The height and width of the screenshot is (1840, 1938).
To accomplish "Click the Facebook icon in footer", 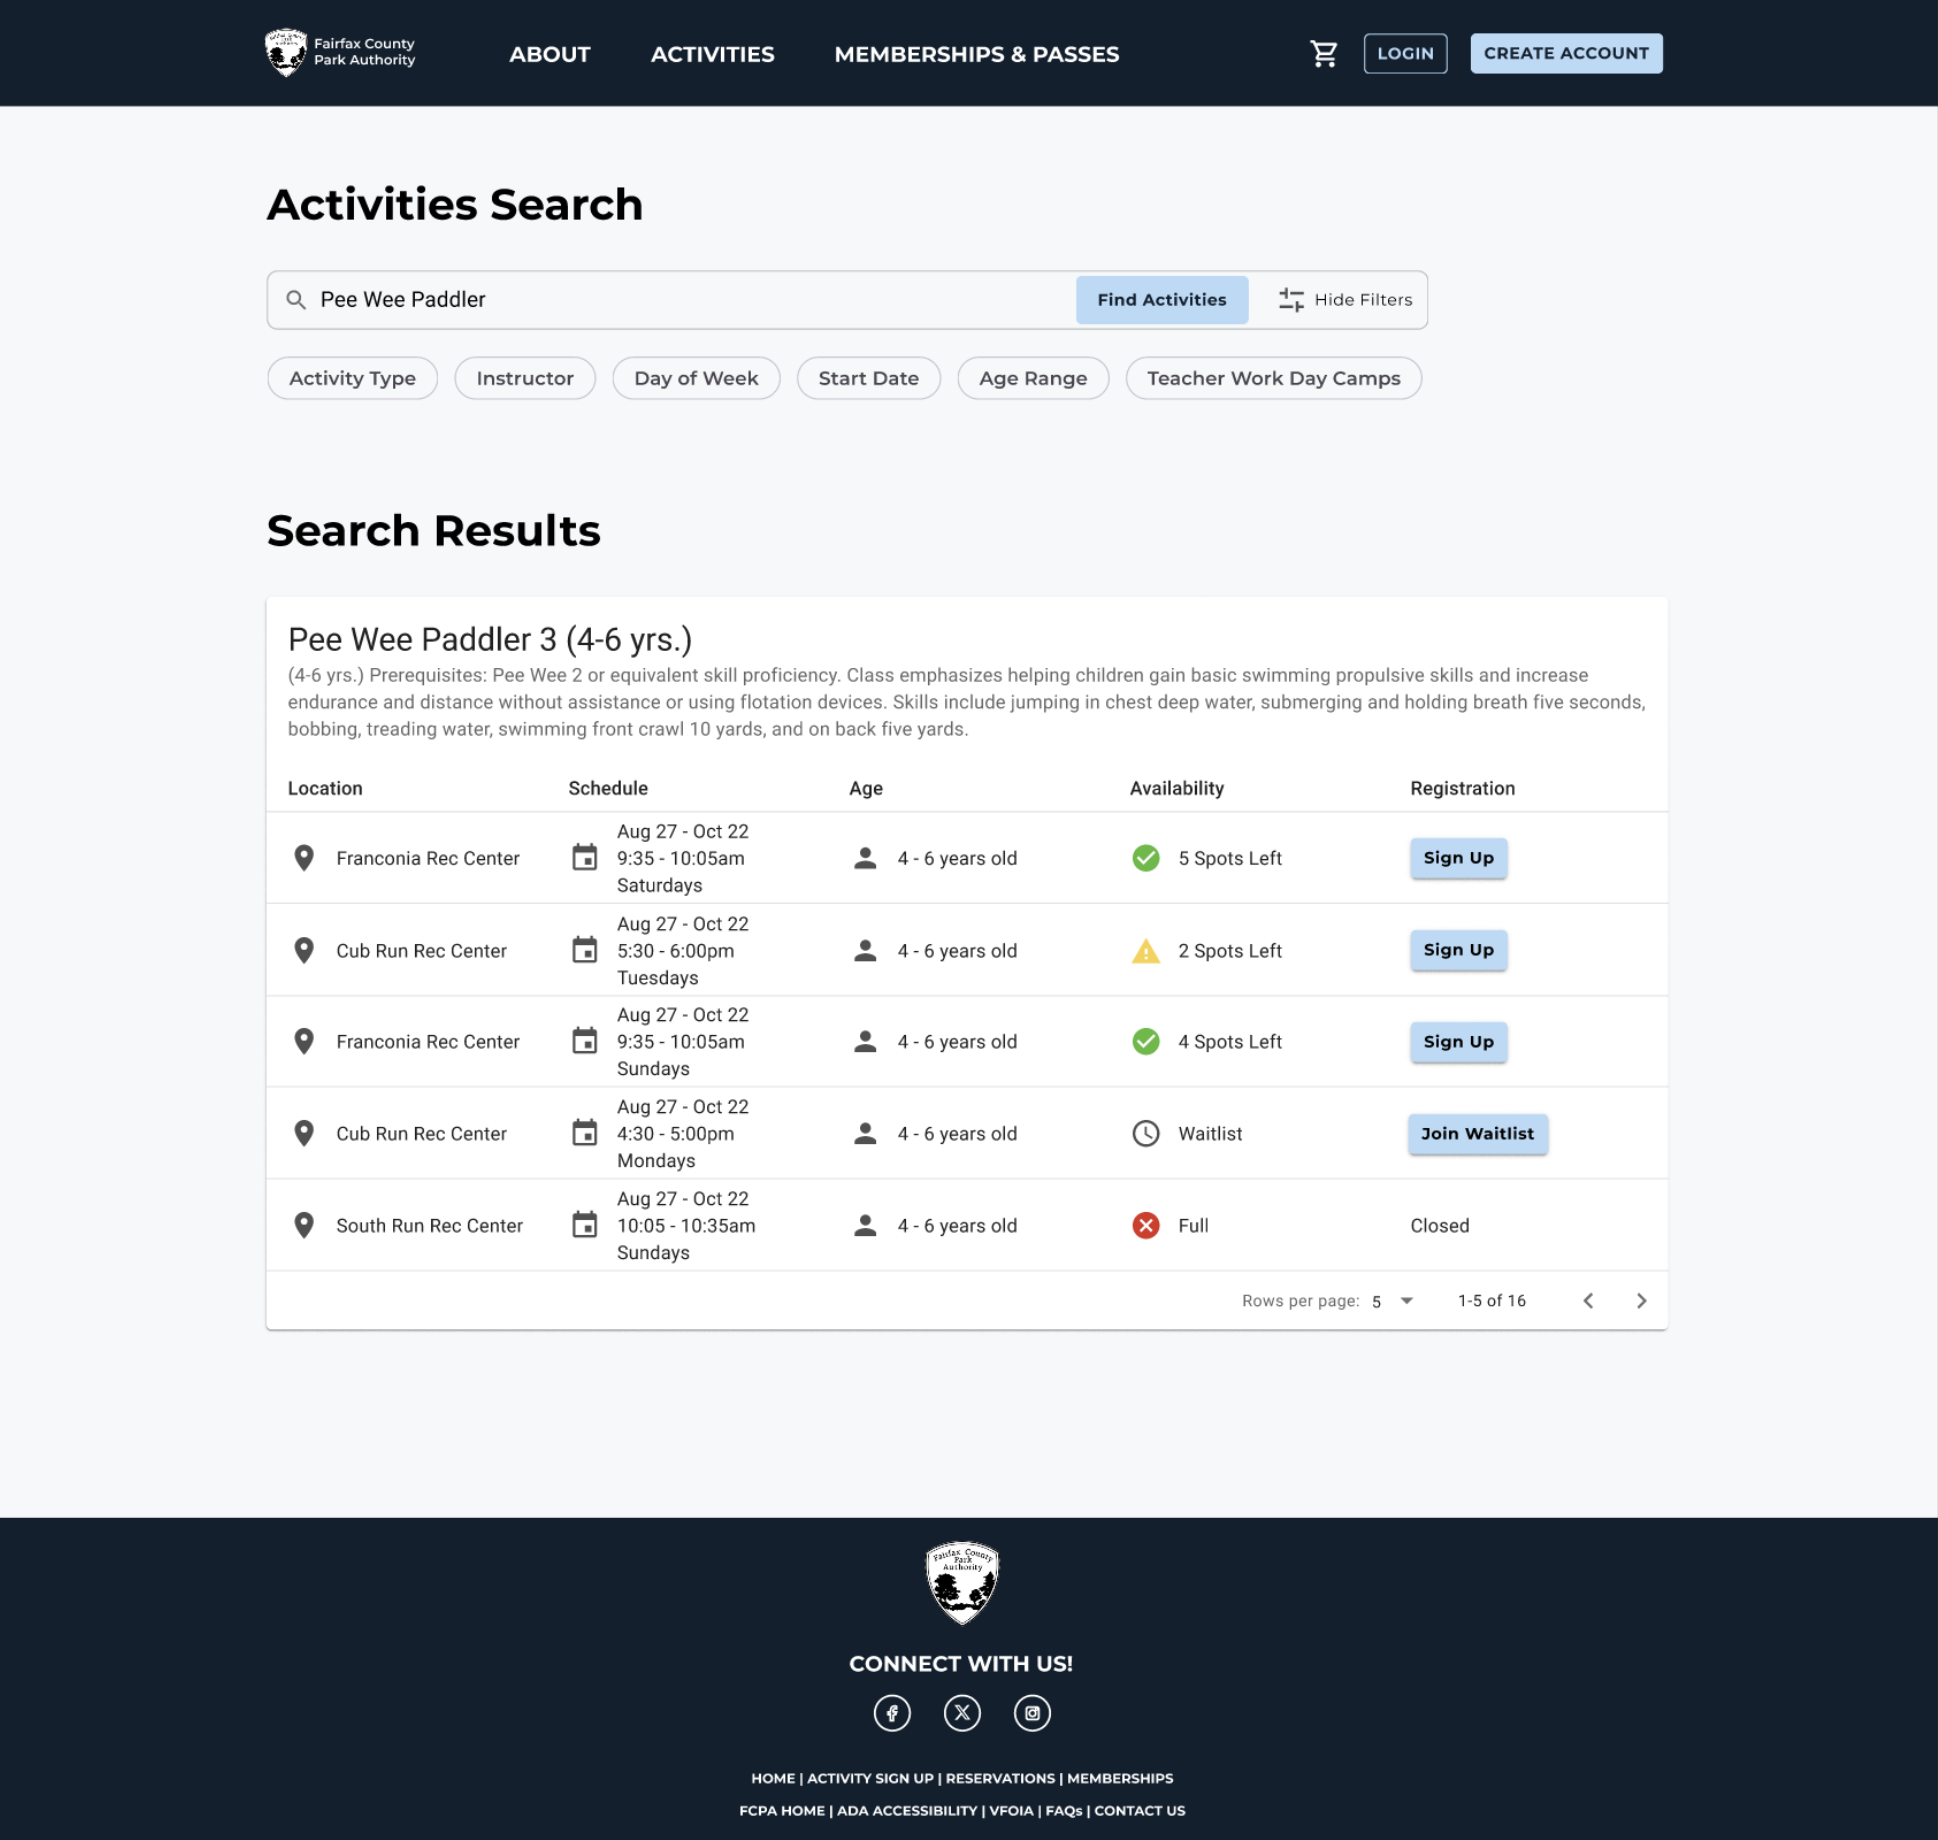I will pos(892,1713).
